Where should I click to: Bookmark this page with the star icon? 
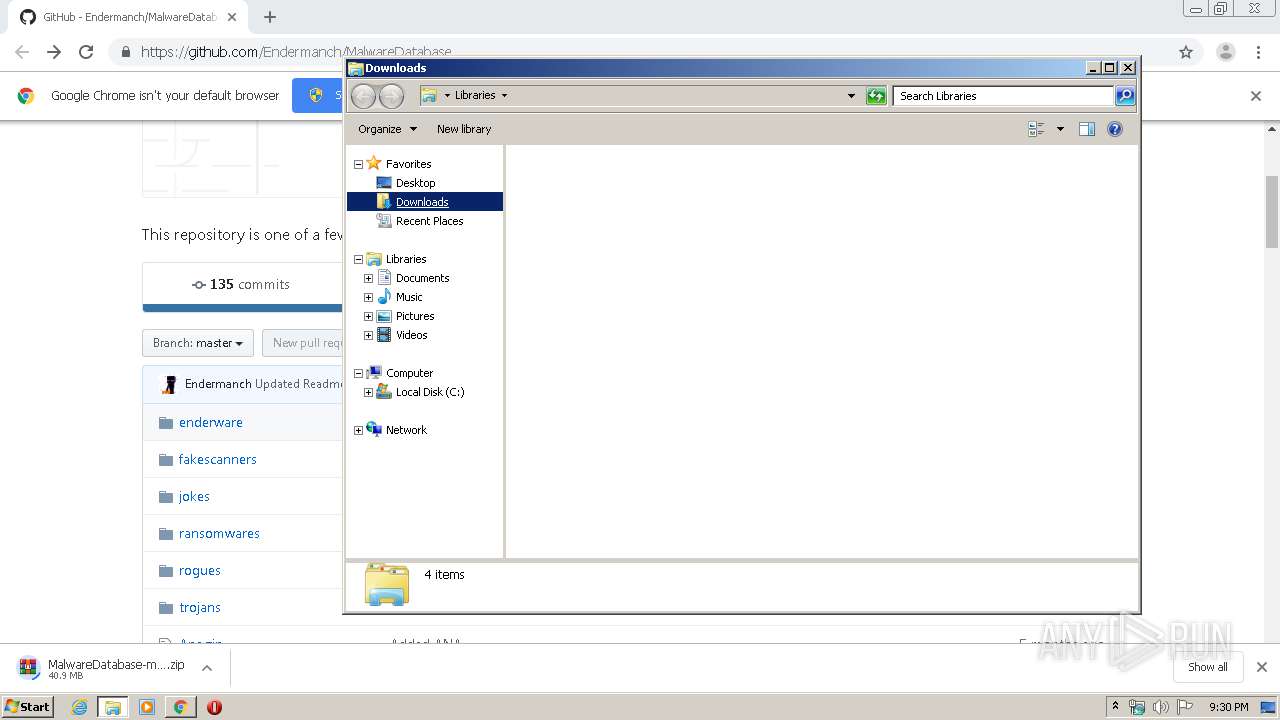tap(1186, 52)
